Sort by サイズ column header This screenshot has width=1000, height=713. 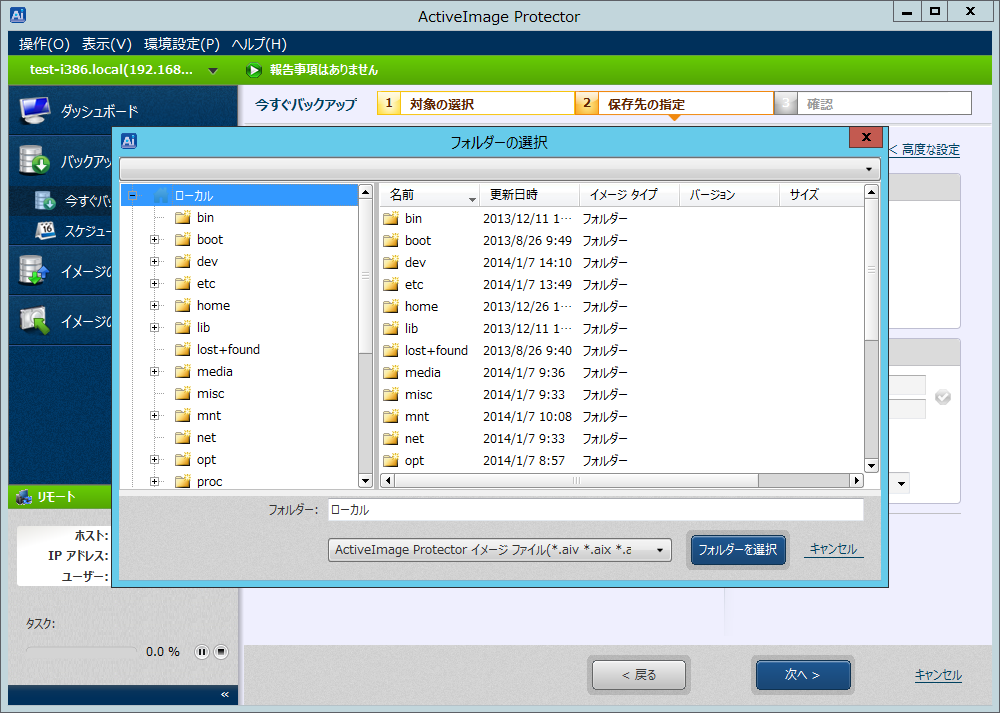(821, 195)
